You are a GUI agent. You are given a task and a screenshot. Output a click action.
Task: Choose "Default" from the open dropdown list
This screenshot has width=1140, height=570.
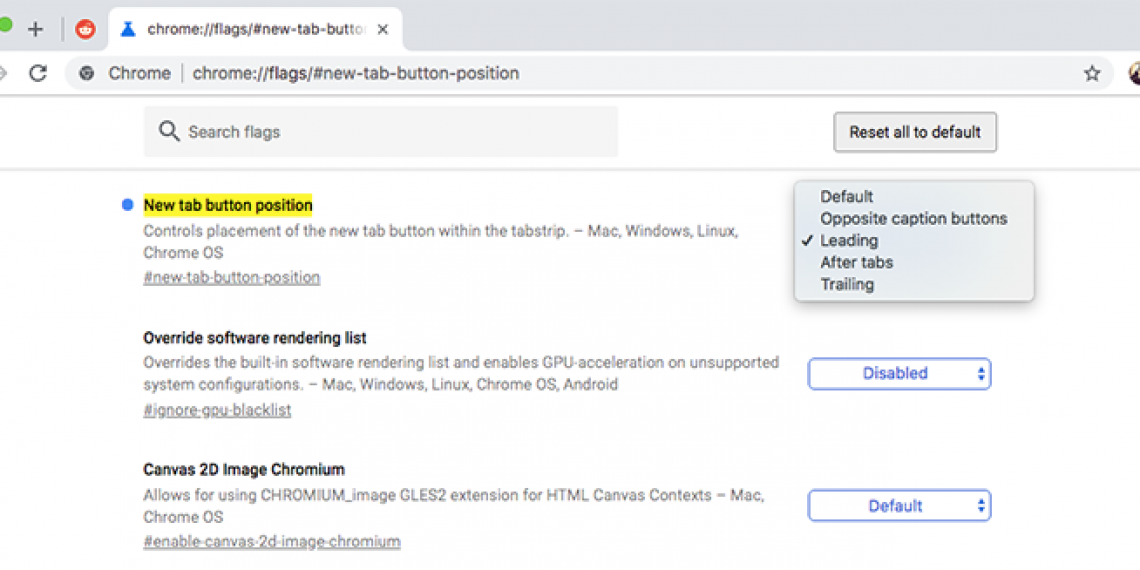pos(846,197)
